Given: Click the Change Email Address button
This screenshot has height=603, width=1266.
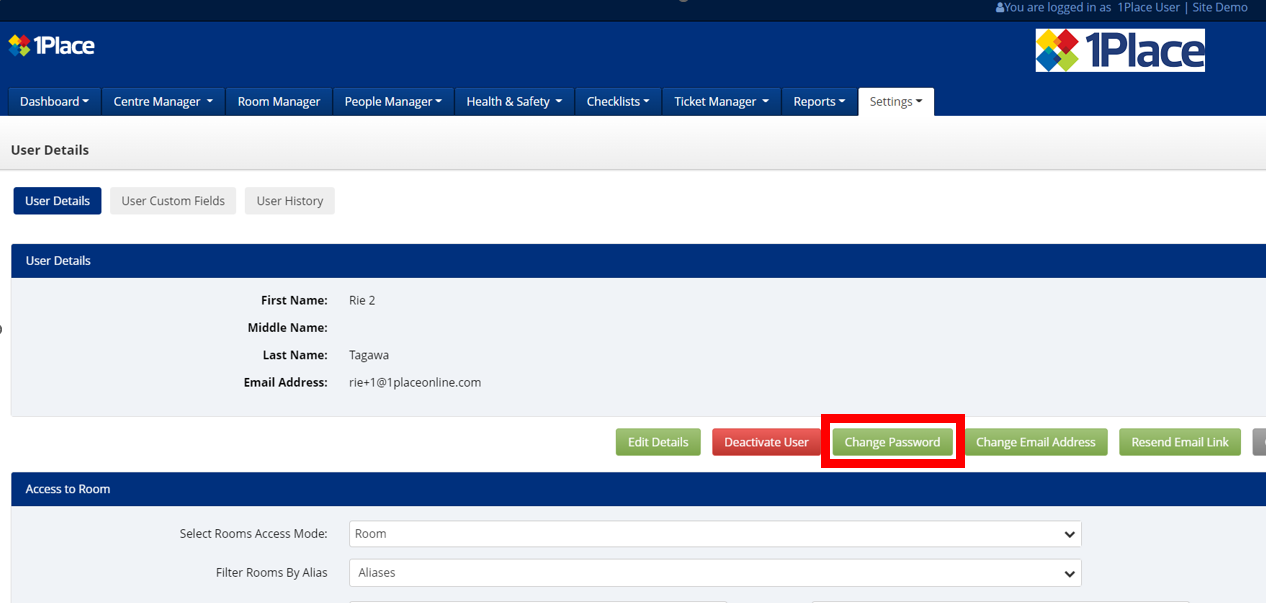Looking at the screenshot, I should 1036,442.
